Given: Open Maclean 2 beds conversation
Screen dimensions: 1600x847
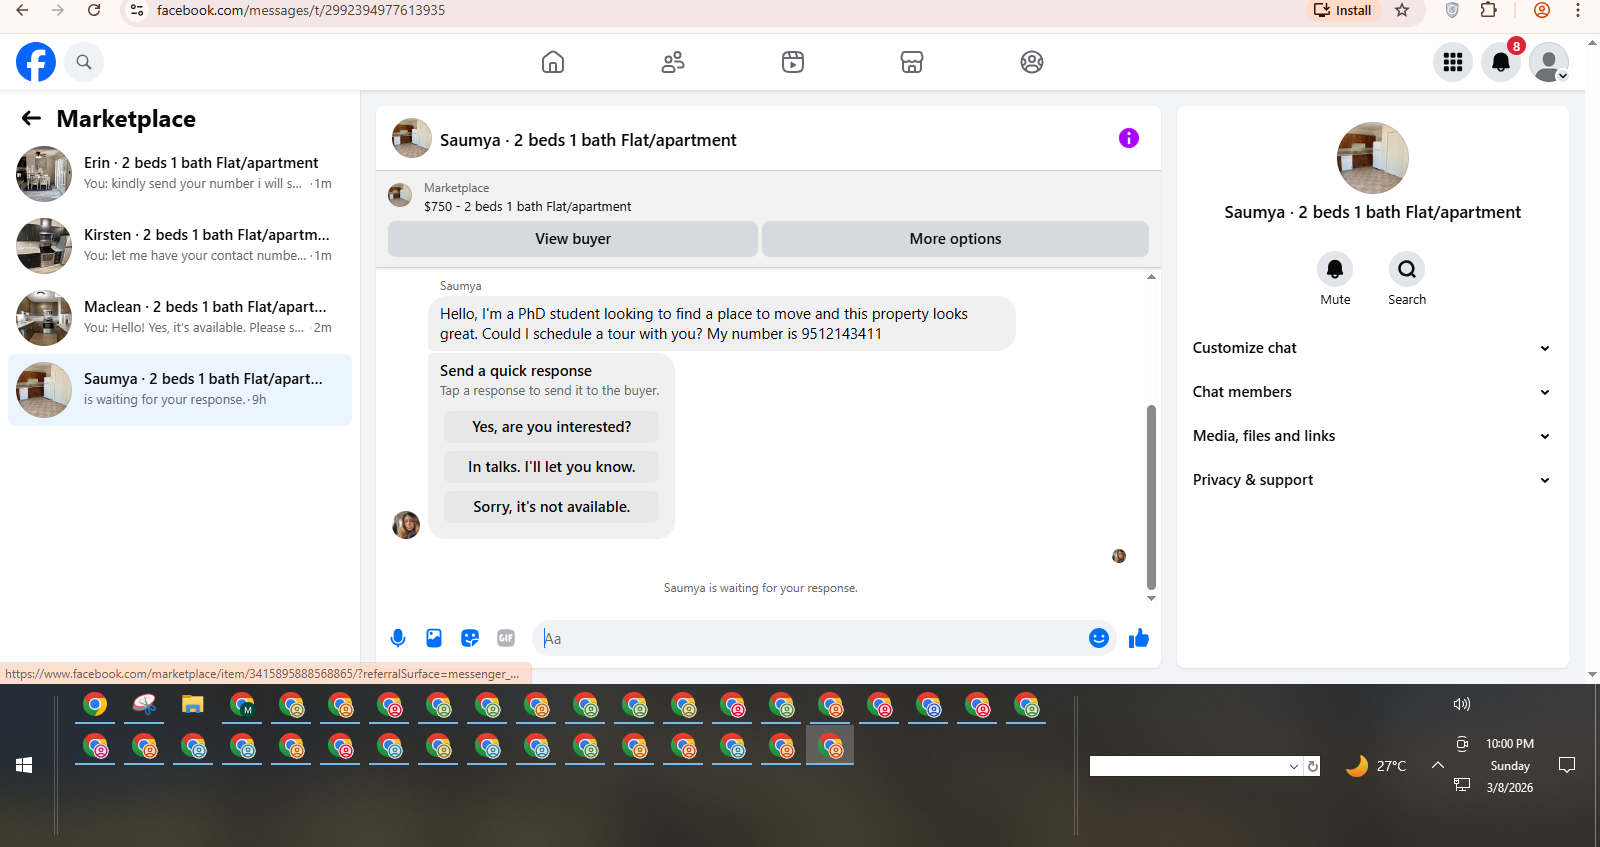Looking at the screenshot, I should 180,318.
